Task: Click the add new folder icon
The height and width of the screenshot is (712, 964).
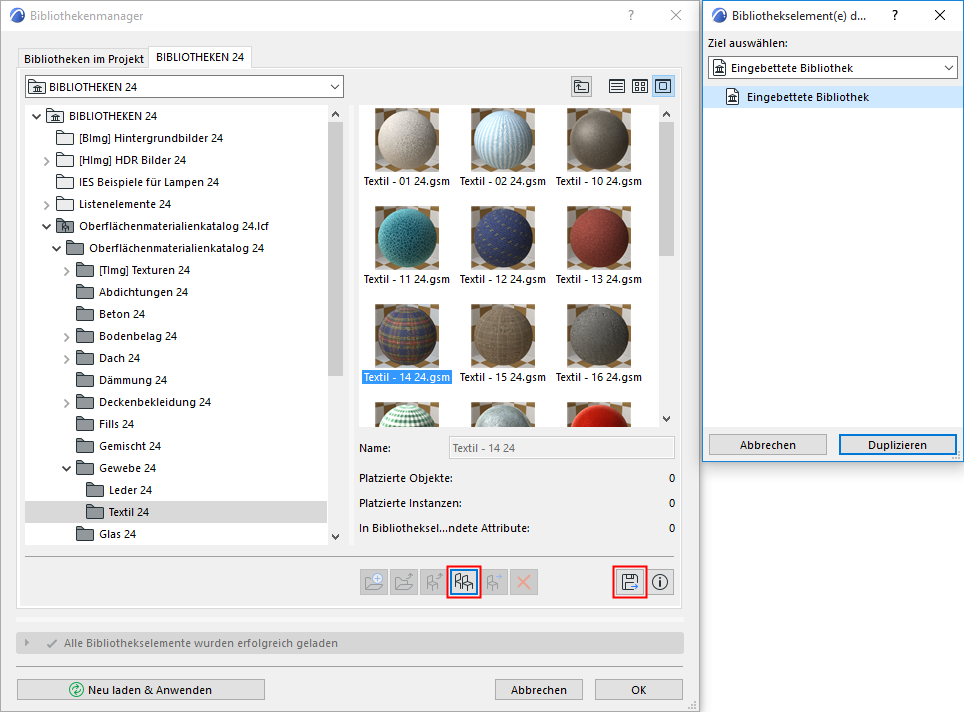Action: point(374,582)
